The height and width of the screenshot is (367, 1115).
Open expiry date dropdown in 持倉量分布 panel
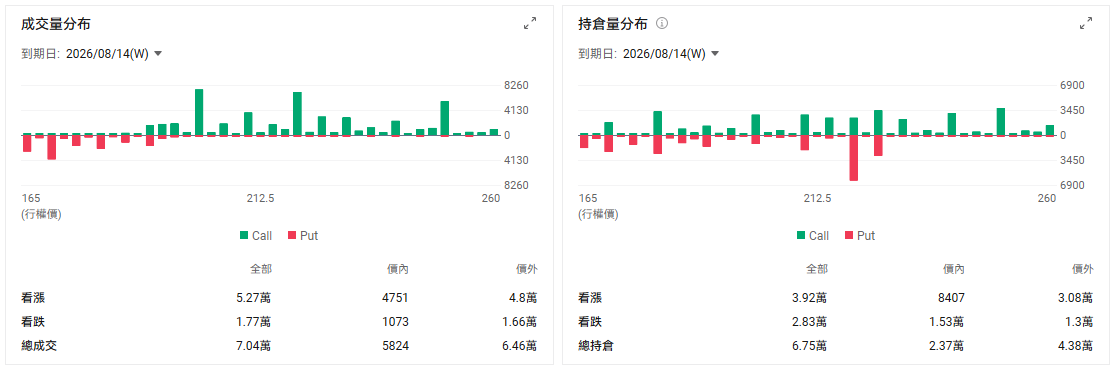(671, 54)
